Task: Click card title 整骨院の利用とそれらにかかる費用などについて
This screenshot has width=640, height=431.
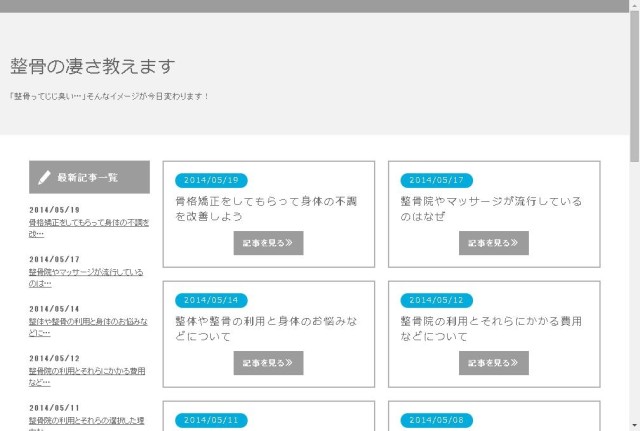Action: [491, 329]
